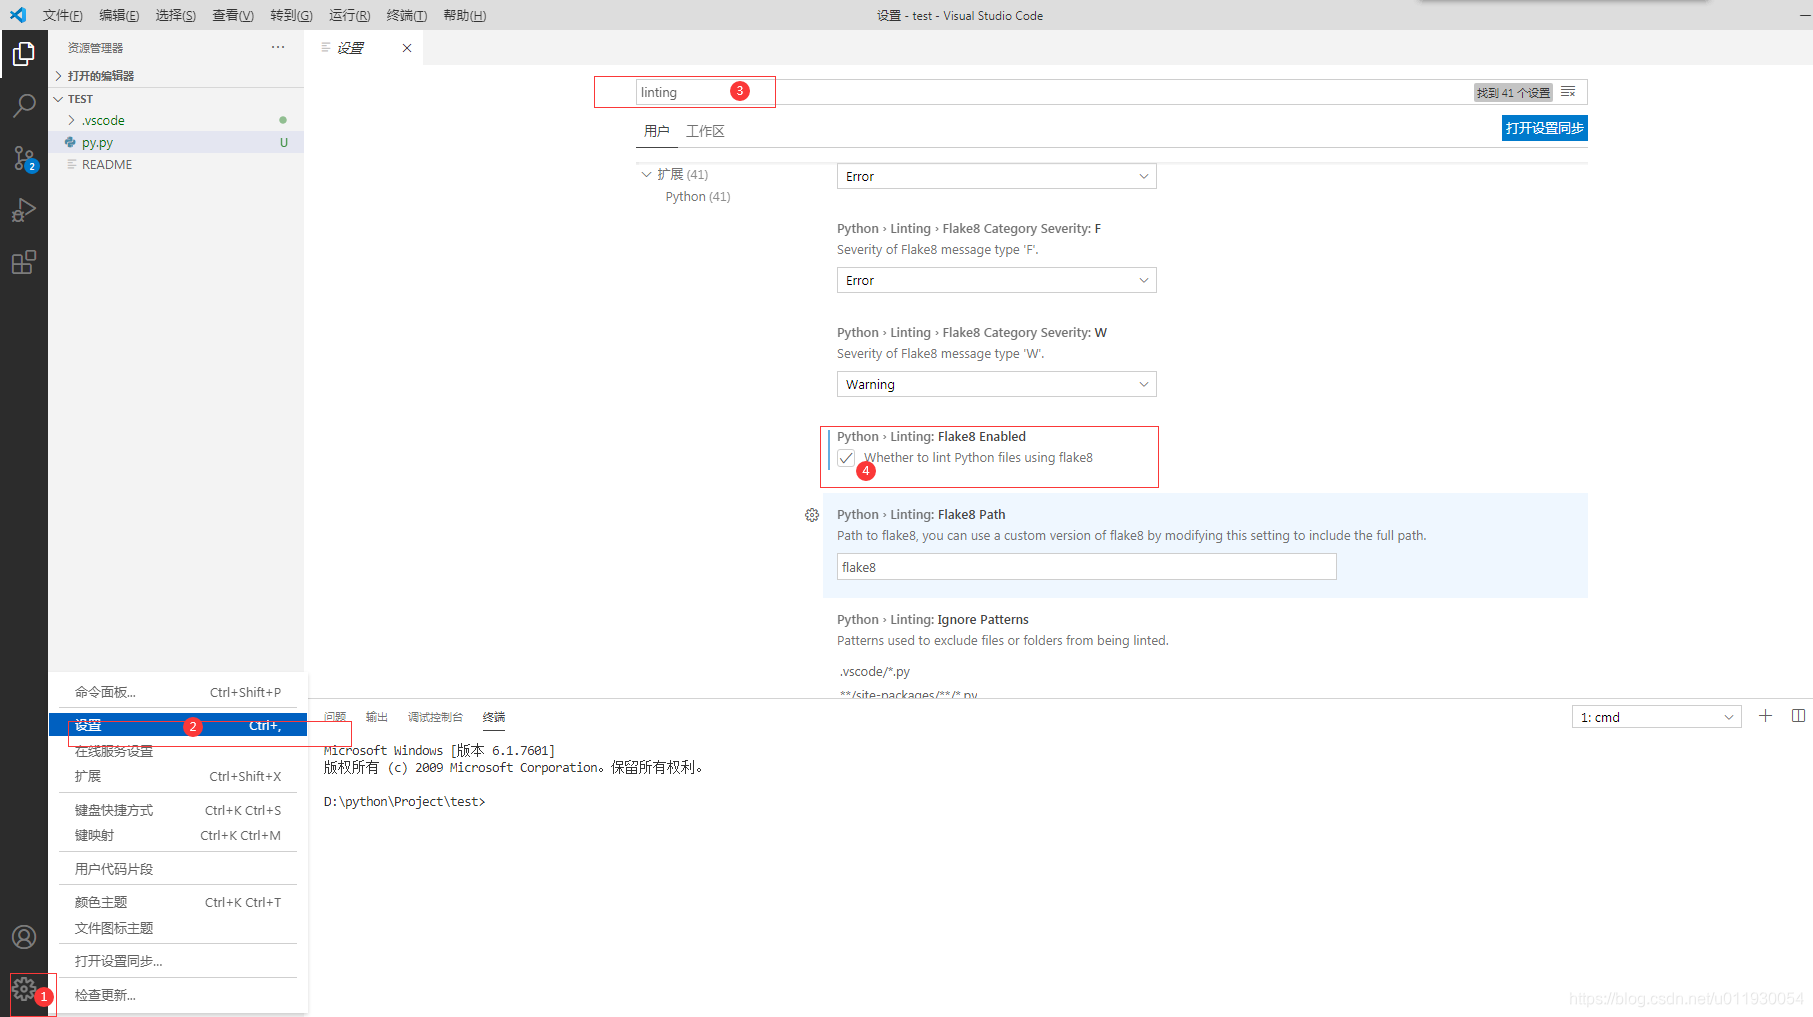Screen dimensions: 1813x1017
Task: Switch to the Workspace settings tab
Action: 705,131
